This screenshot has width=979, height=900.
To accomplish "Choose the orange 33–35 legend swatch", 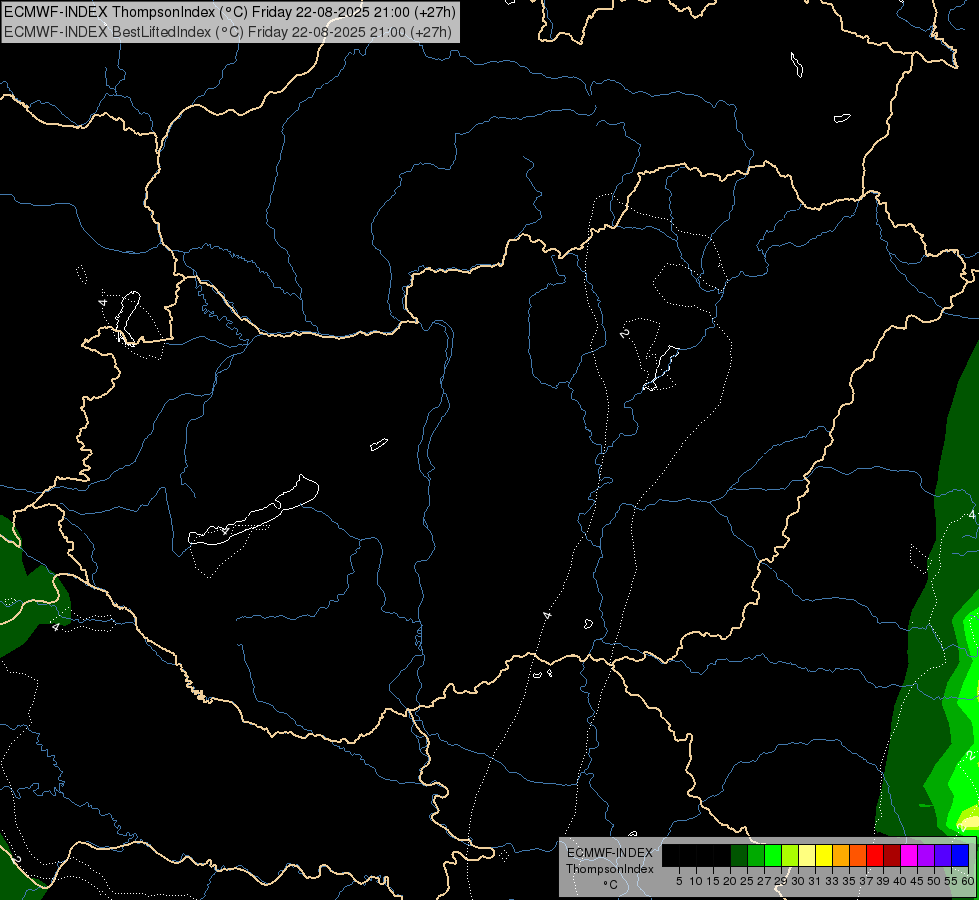I will pos(841,855).
